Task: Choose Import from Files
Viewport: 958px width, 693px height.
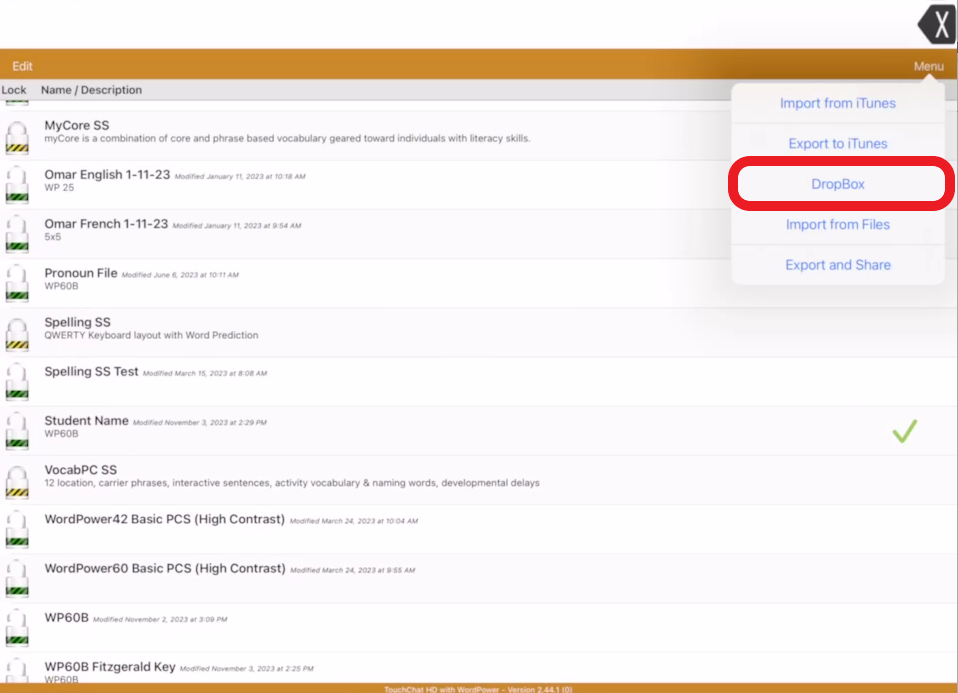Action: click(x=838, y=224)
